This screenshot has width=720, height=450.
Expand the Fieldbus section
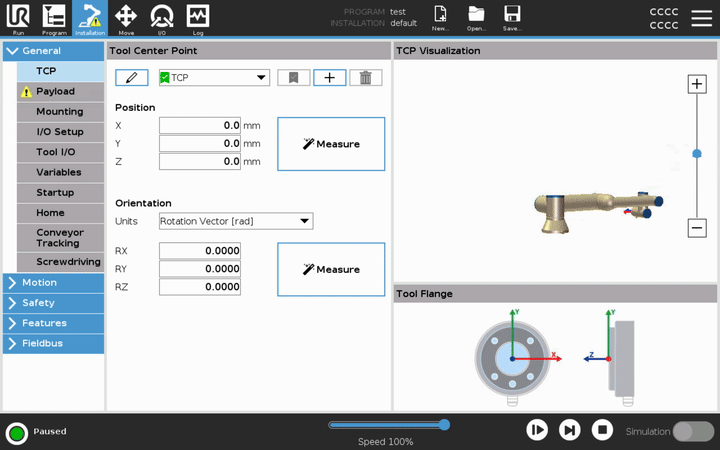click(53, 343)
